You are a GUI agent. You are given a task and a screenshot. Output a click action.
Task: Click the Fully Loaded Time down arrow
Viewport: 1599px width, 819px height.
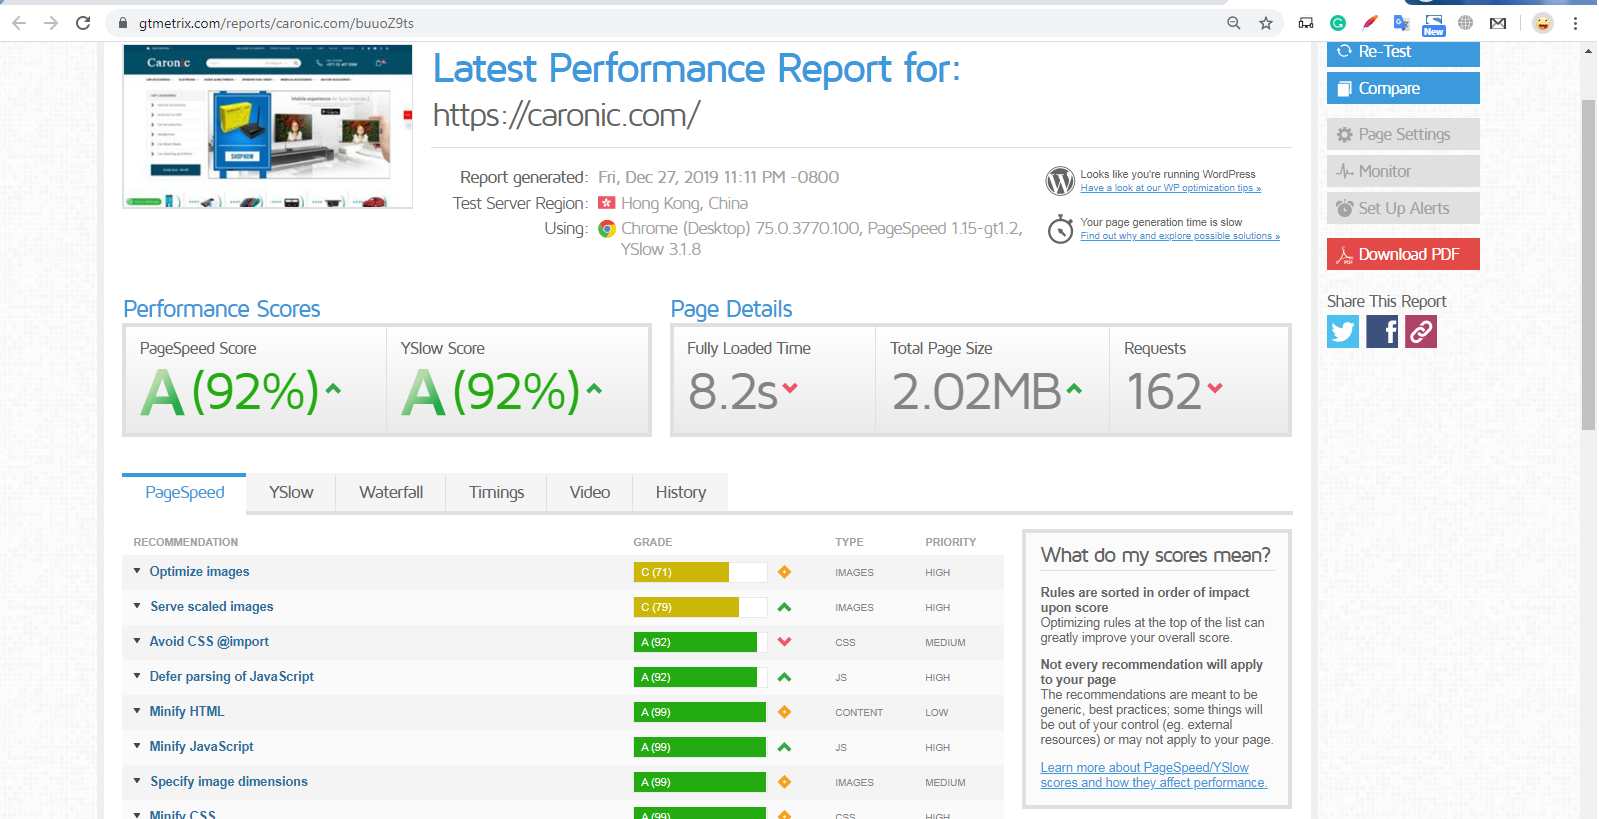tap(790, 388)
